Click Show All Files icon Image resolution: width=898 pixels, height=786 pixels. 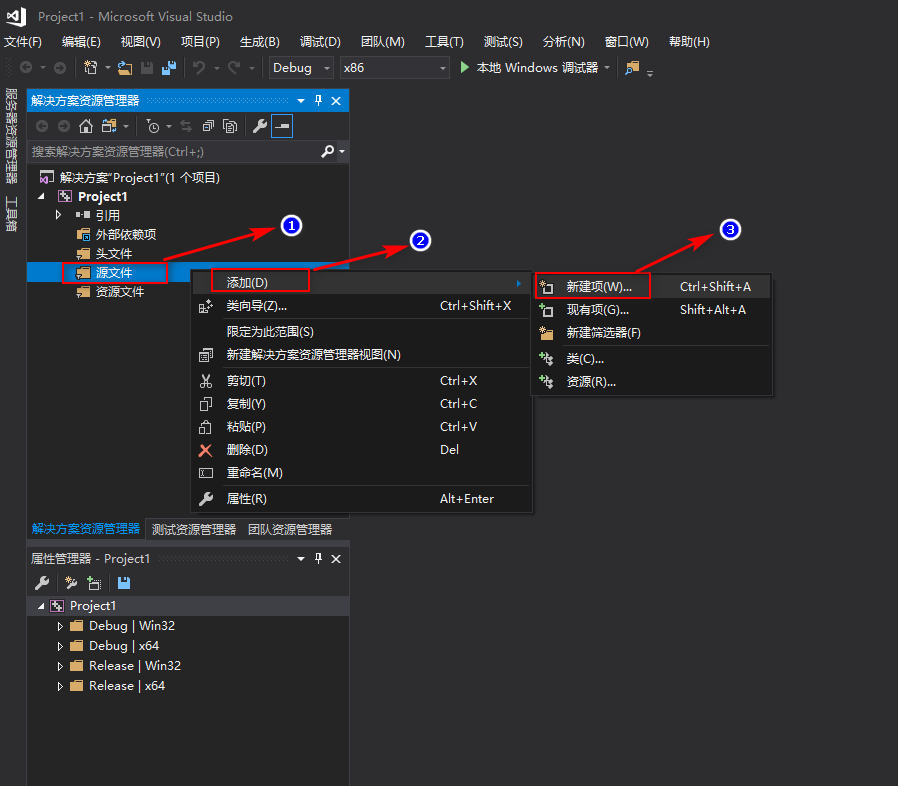point(230,126)
